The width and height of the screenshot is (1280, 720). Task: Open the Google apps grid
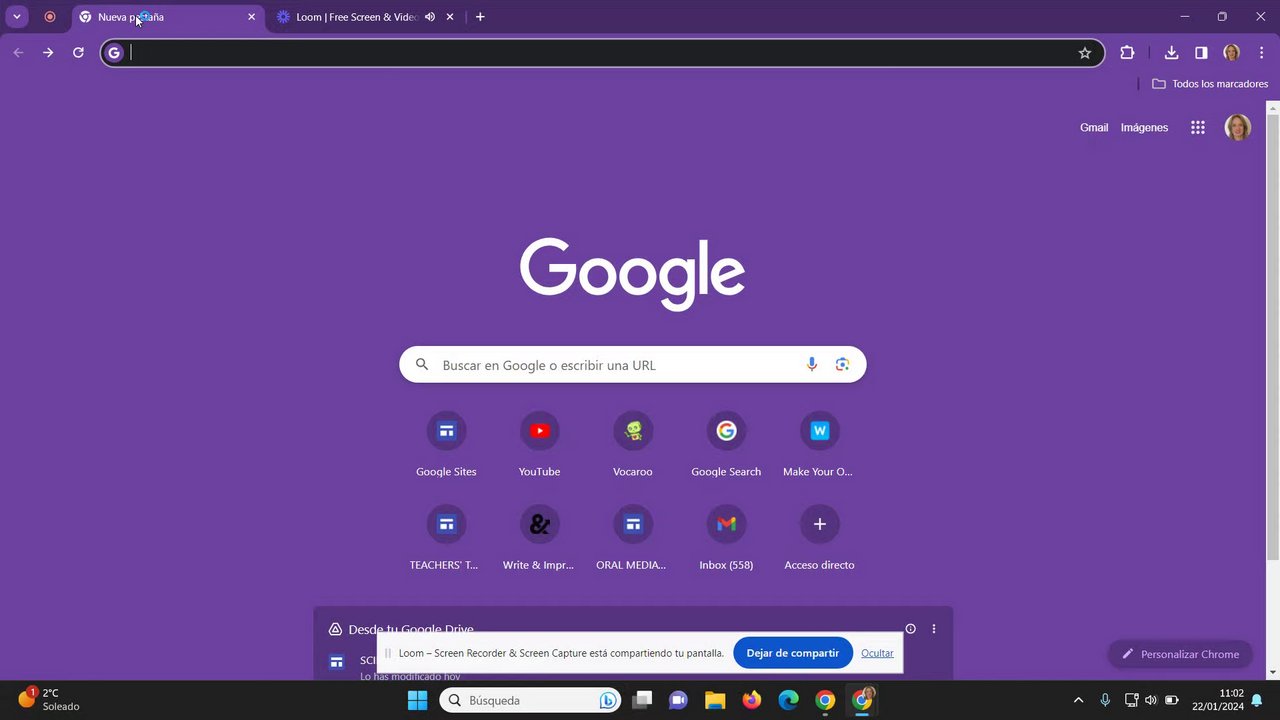point(1198,128)
